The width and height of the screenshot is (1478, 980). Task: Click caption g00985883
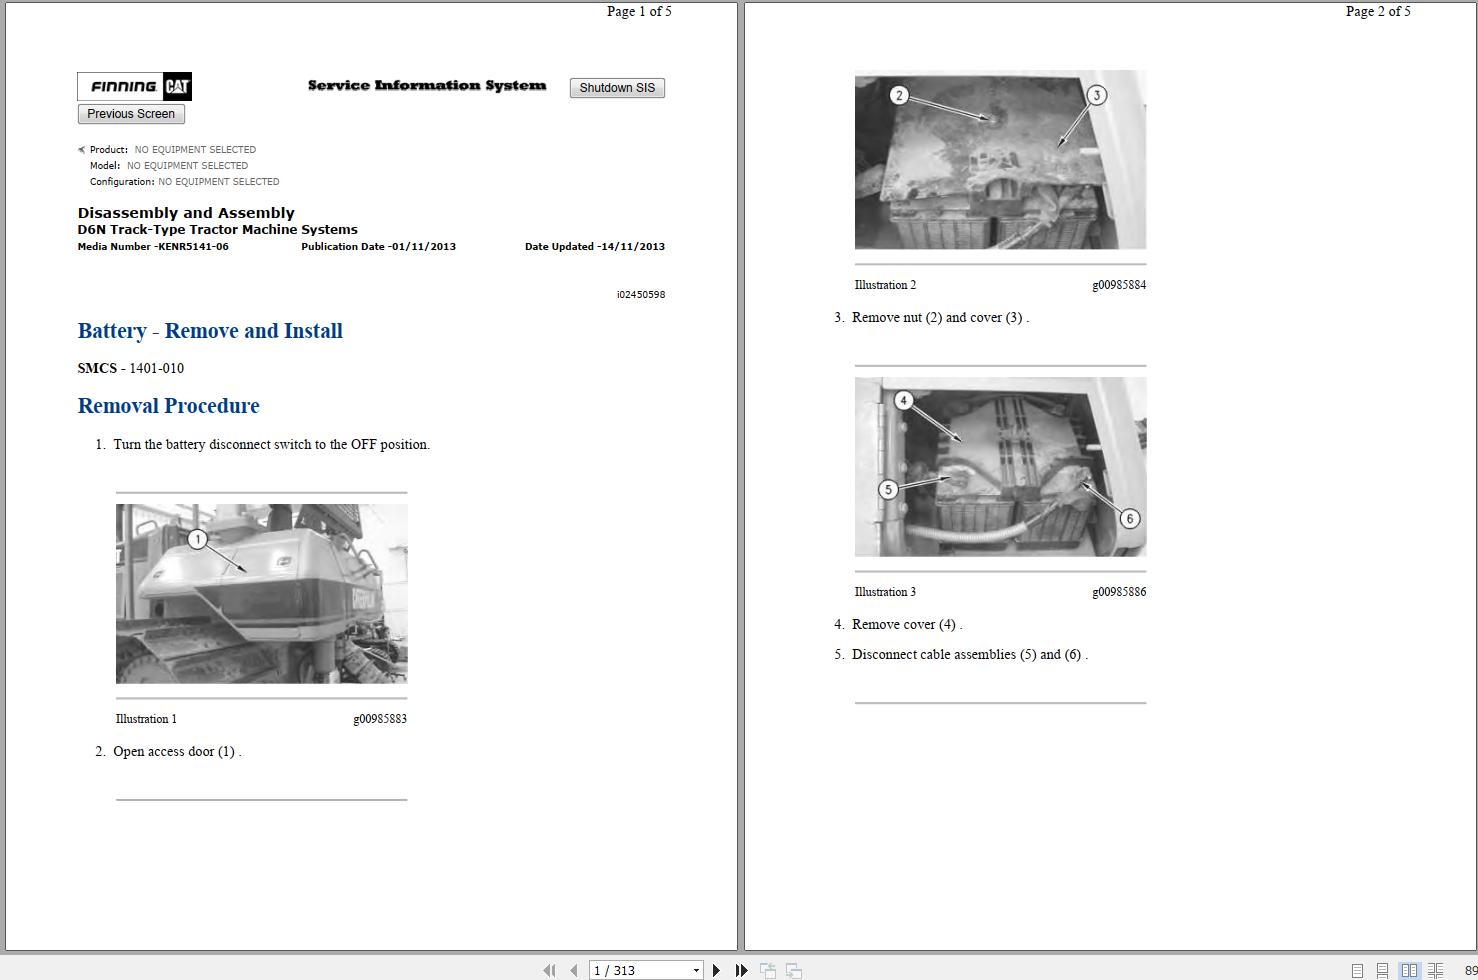click(x=380, y=719)
